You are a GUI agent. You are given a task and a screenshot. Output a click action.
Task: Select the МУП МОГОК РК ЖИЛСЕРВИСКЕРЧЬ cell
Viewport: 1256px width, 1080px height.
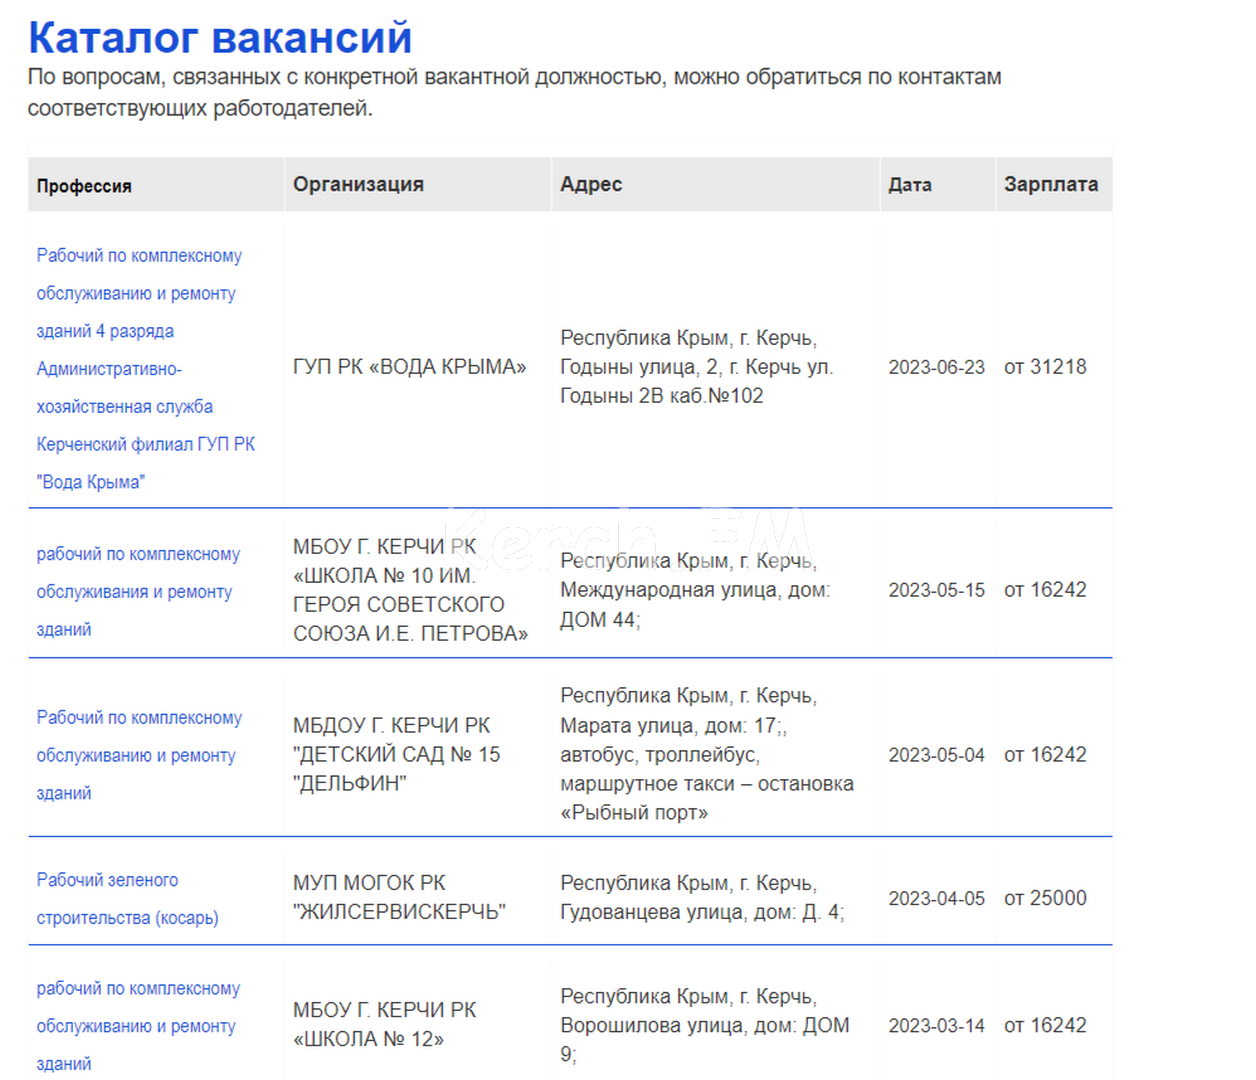point(399,898)
